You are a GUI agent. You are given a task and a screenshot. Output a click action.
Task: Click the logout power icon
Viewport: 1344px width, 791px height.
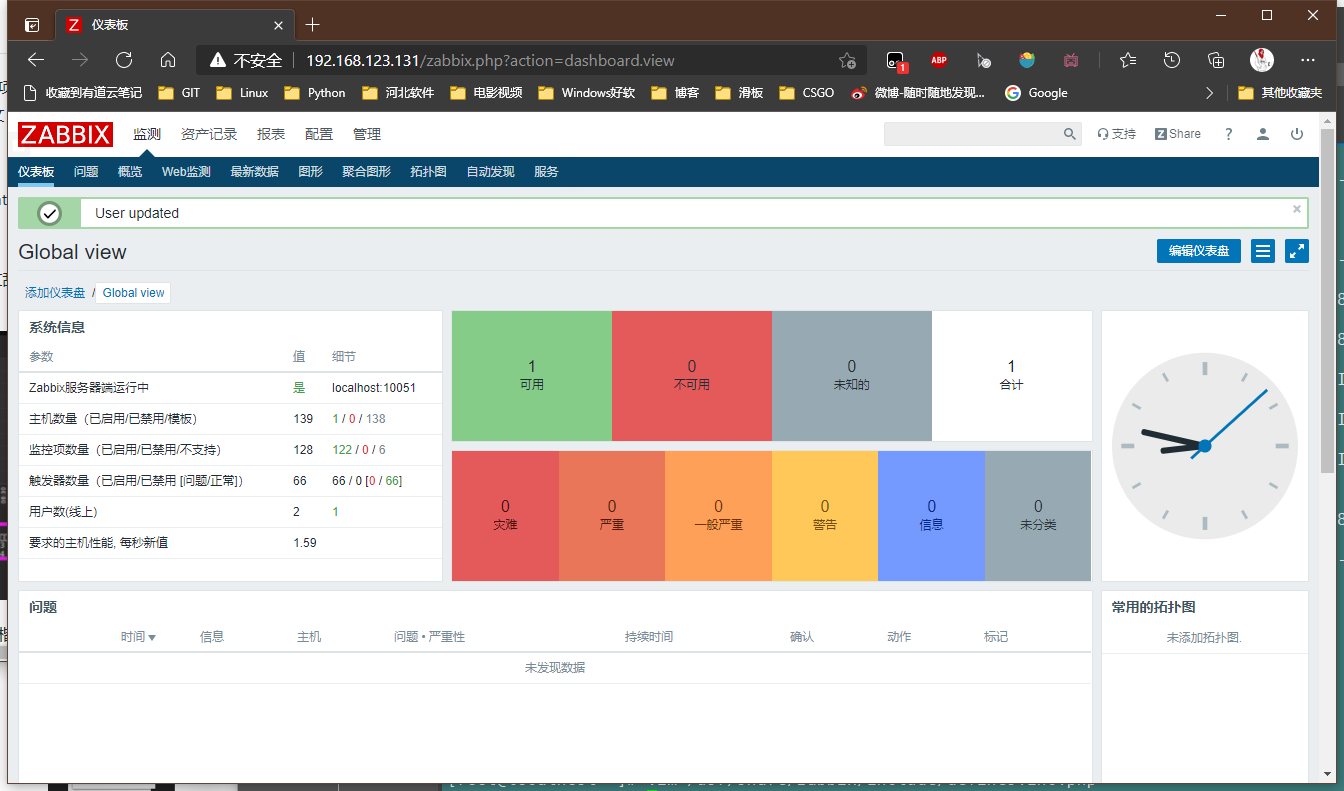(1297, 134)
